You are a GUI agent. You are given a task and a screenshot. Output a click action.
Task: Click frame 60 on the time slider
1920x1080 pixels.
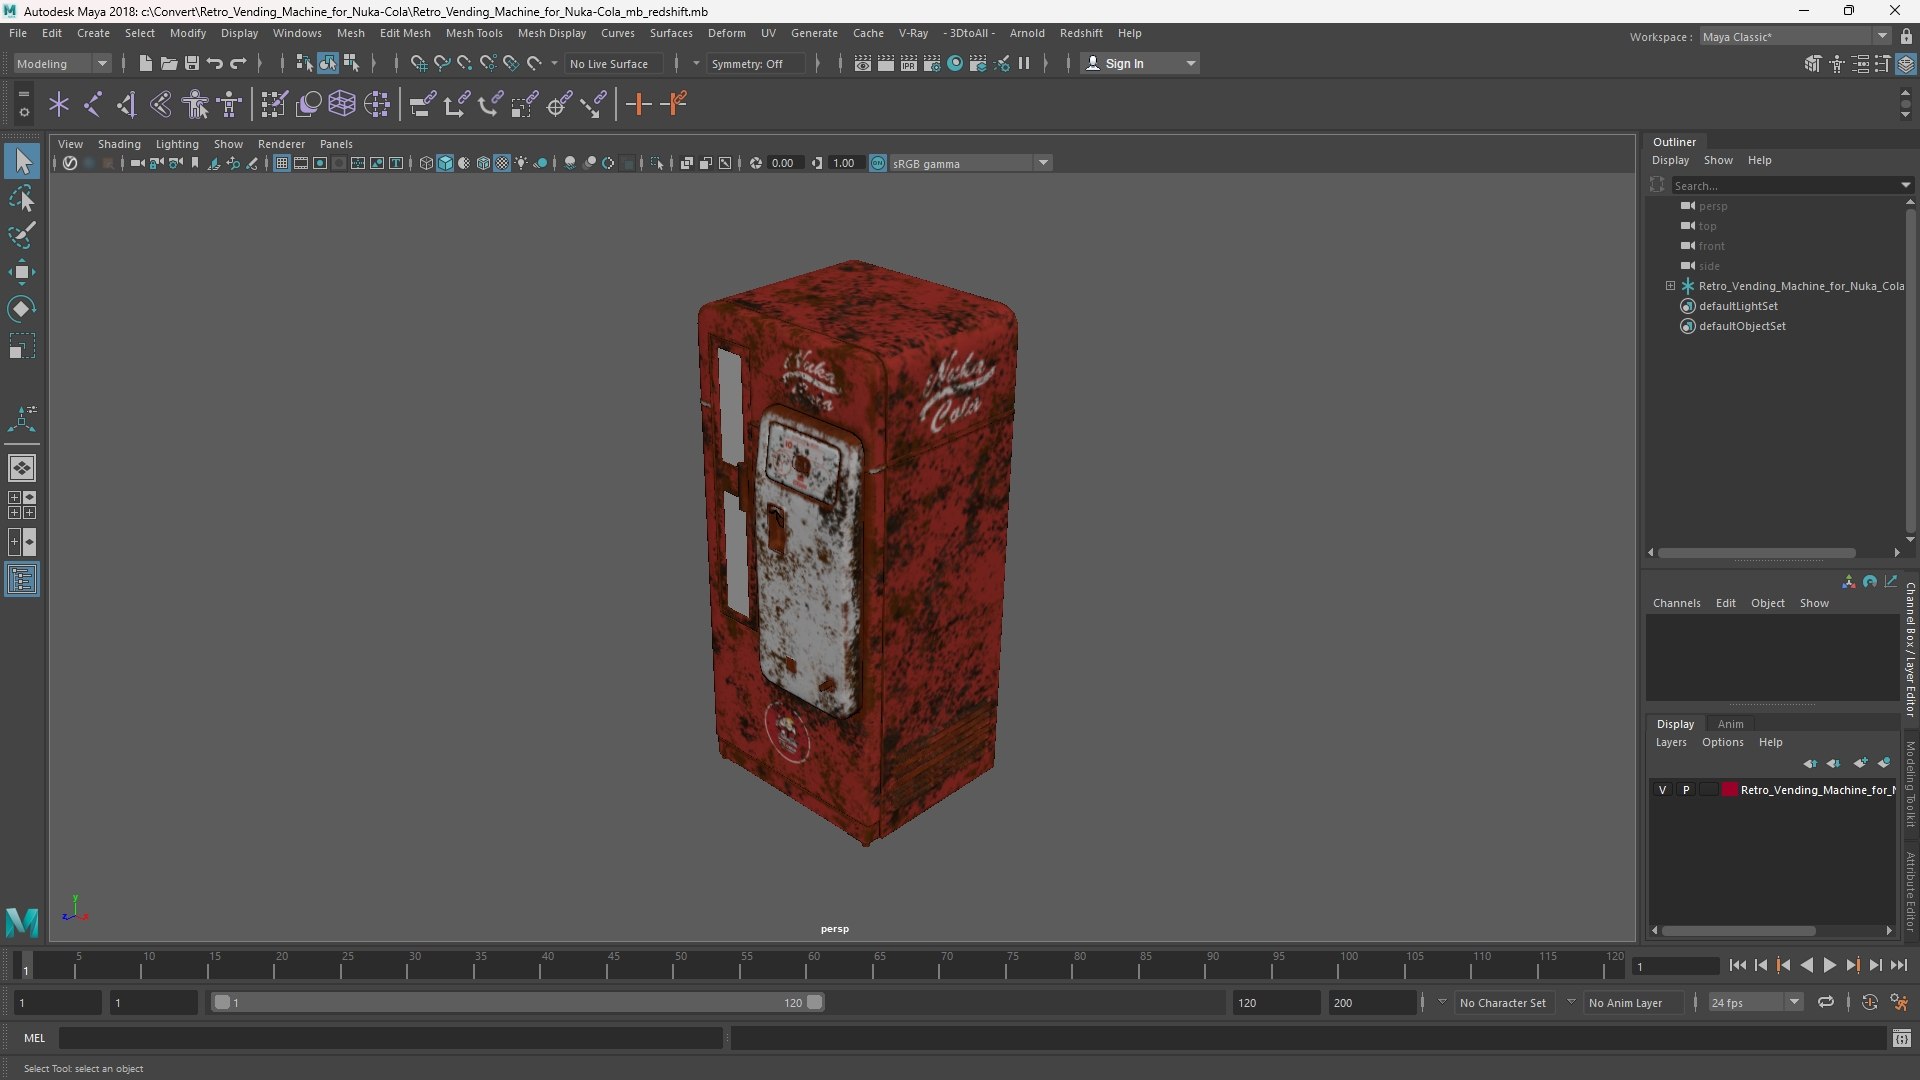[x=813, y=965]
